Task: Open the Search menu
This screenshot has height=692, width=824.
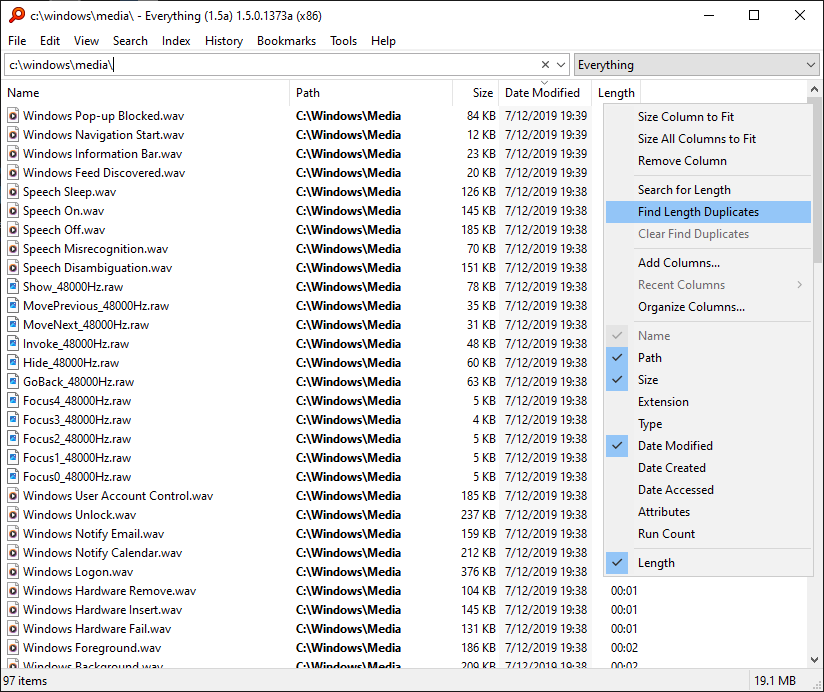Action: point(130,41)
